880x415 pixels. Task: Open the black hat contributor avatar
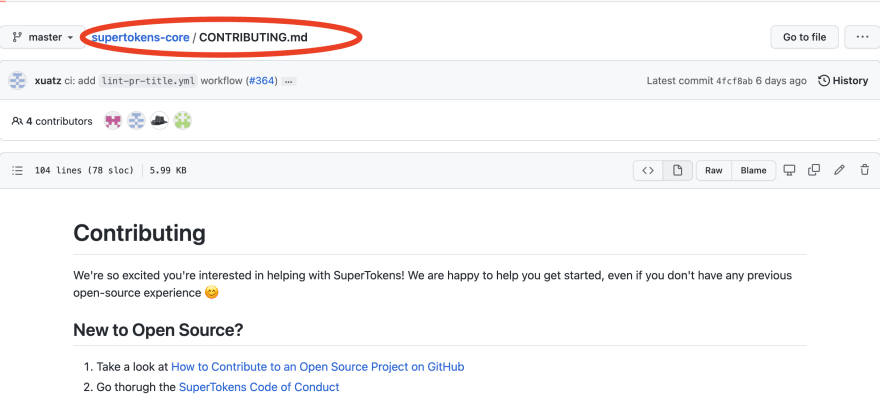[x=159, y=121]
